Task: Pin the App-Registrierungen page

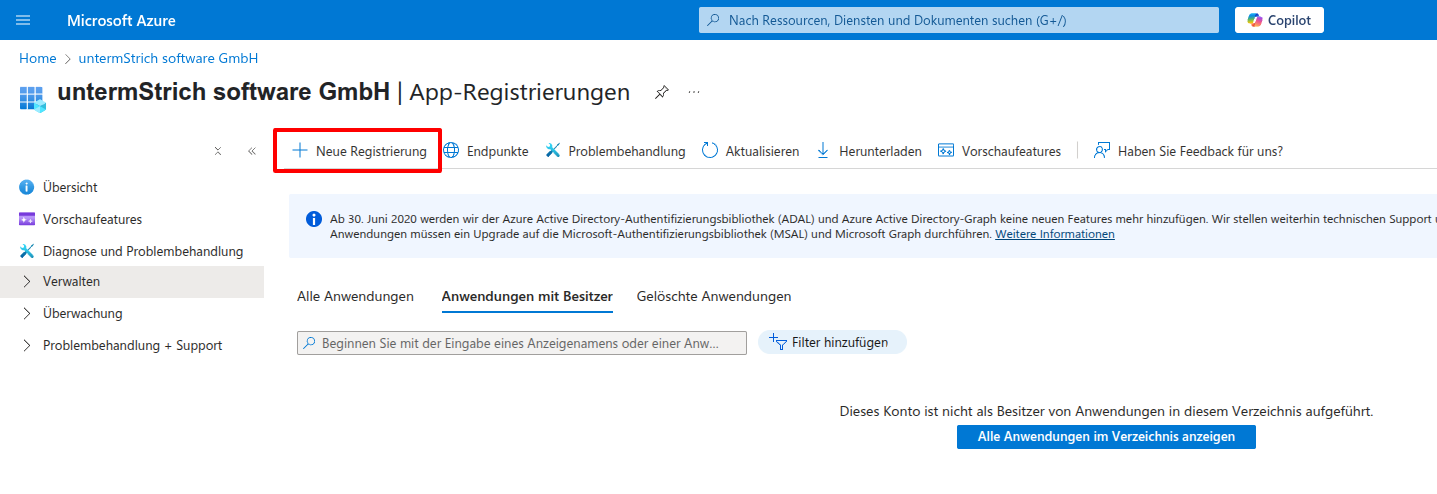Action: (661, 93)
